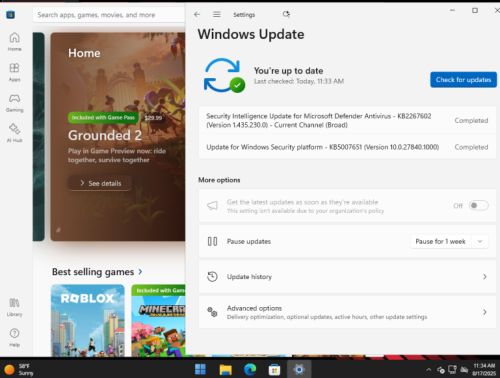Select Security Intelligence Update KB2267602 entry
Screen dimensions: 500x378
pyautogui.click(x=347, y=120)
